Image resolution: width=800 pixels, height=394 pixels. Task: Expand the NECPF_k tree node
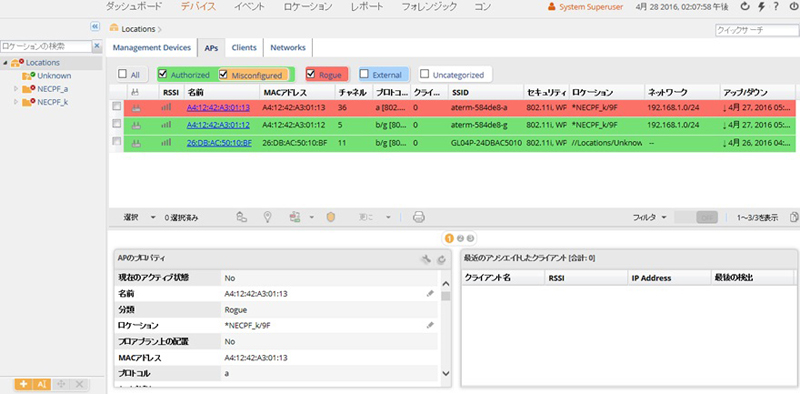point(16,102)
